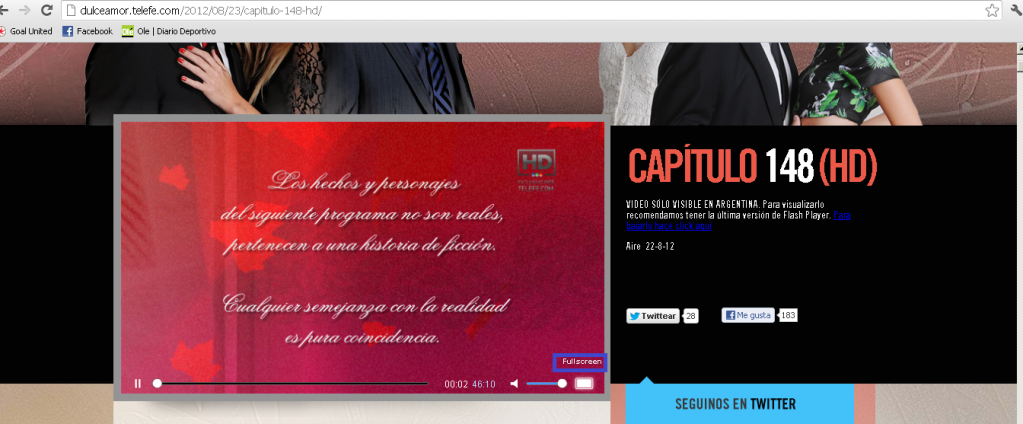1023x424 pixels.
Task: Click the 28 tweet count bubble
Action: (x=691, y=316)
